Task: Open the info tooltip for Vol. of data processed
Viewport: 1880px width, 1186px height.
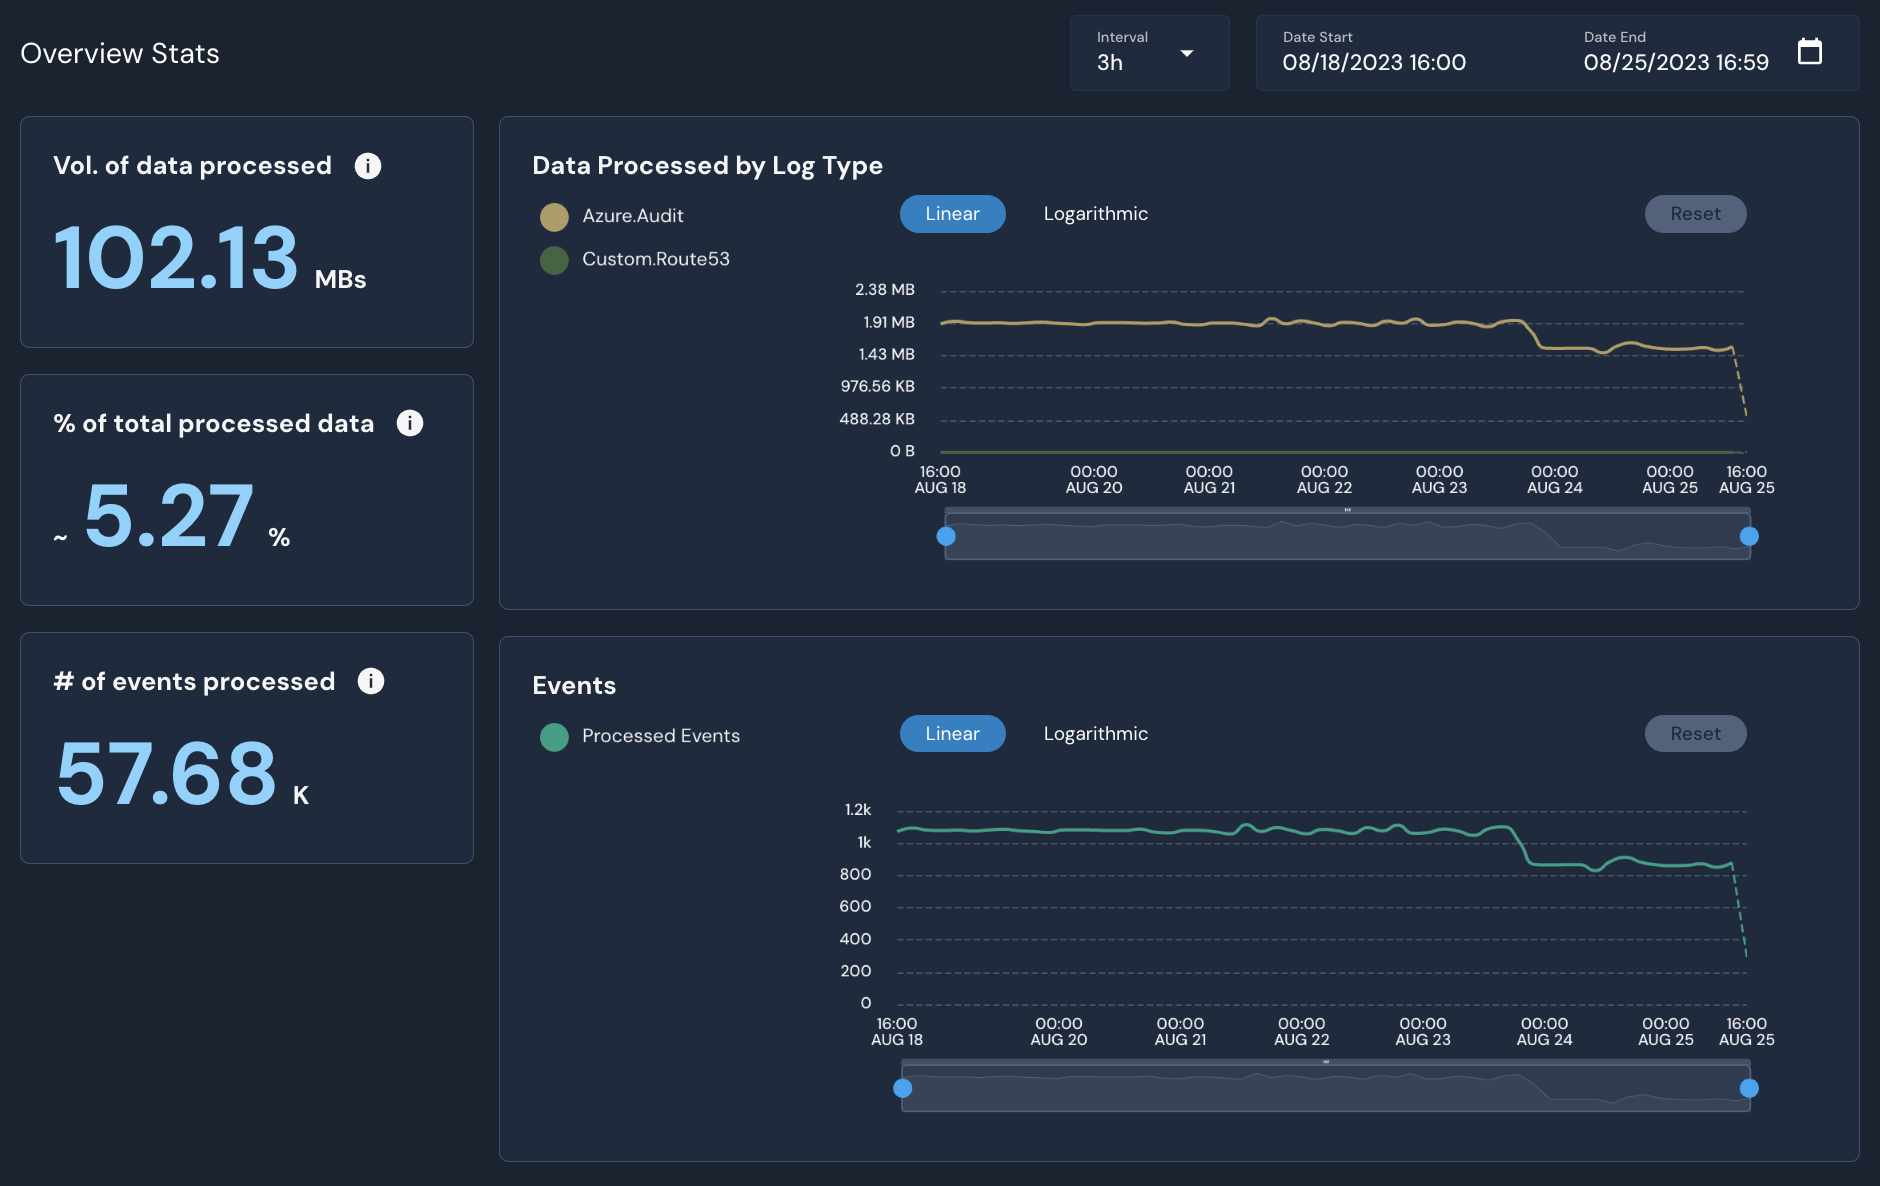Action: click(x=367, y=165)
